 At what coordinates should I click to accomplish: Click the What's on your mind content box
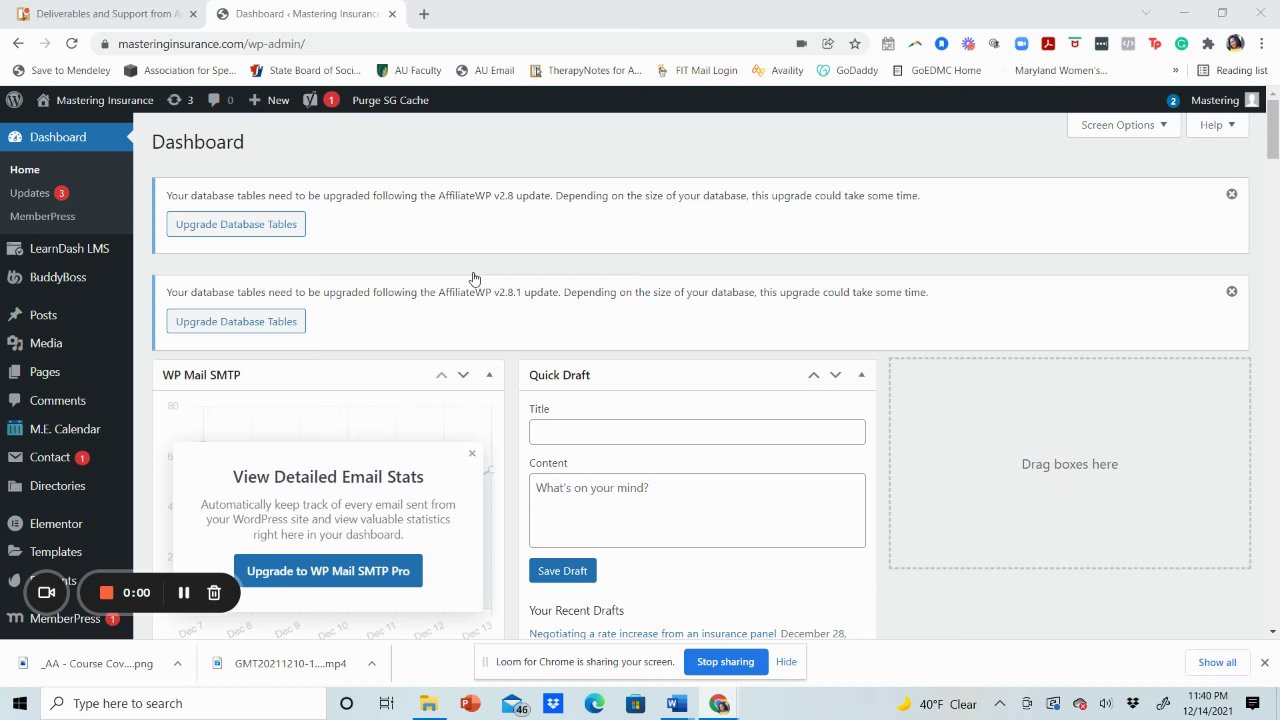click(697, 510)
